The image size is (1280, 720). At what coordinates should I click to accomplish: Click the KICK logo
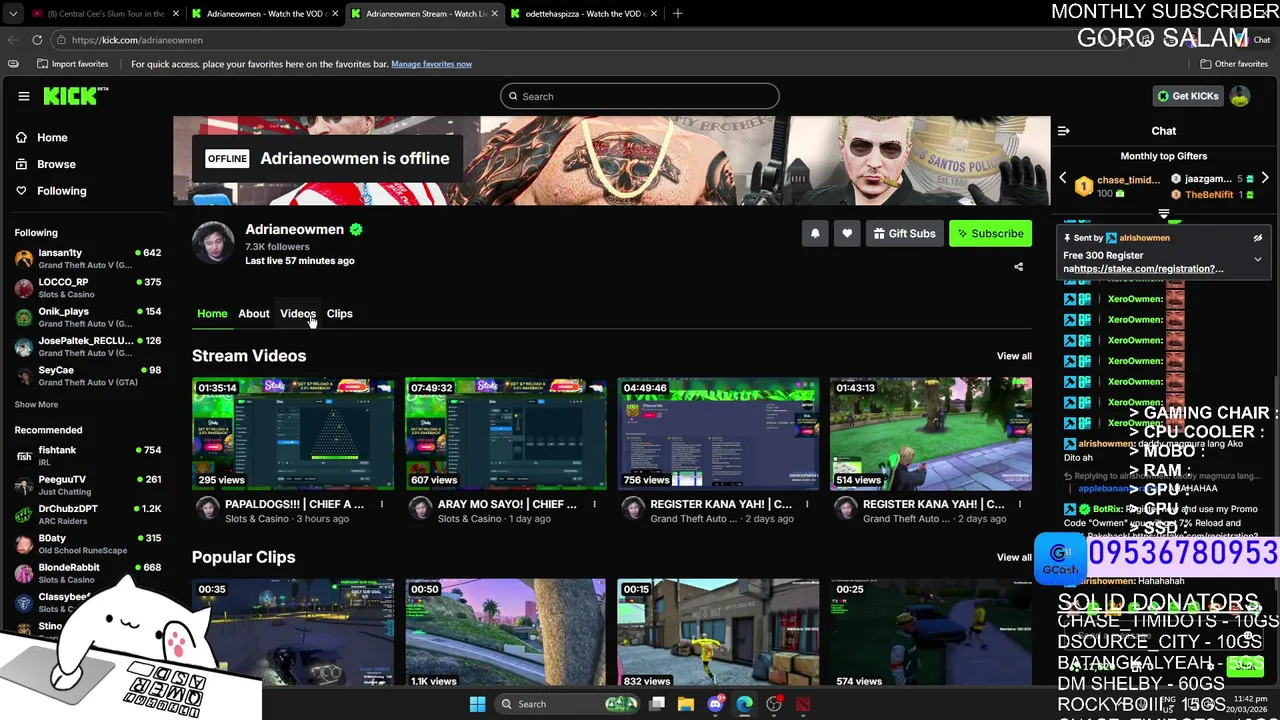coord(75,96)
